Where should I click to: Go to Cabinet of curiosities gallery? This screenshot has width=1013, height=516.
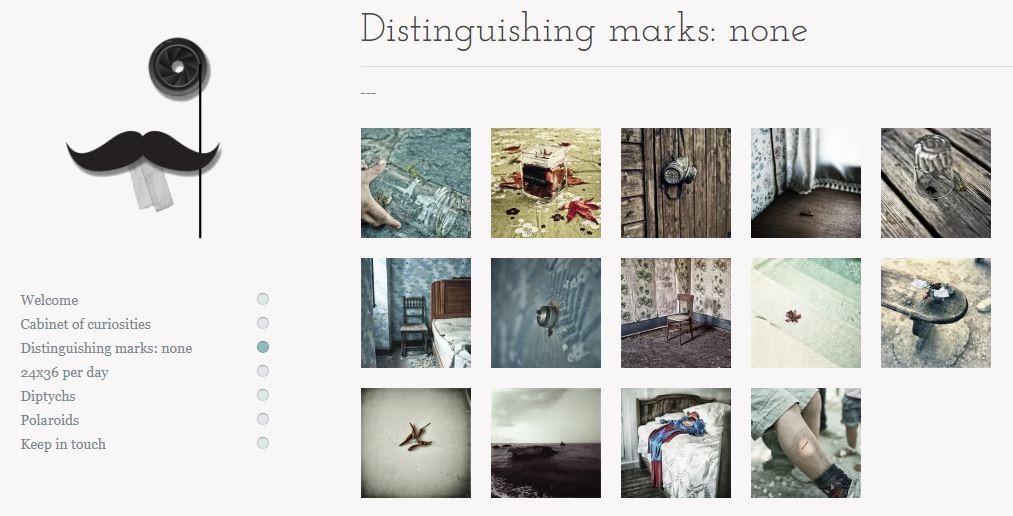(85, 324)
